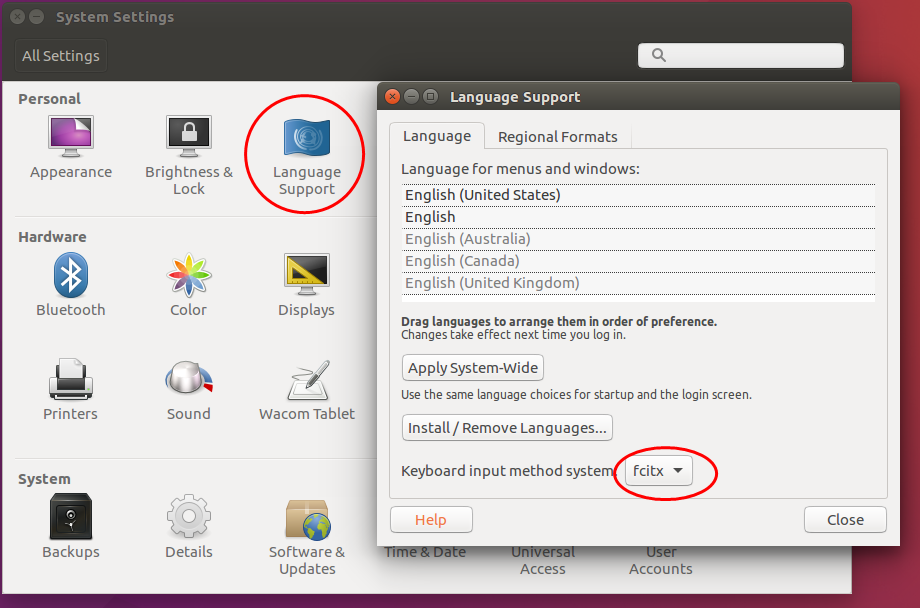The height and width of the screenshot is (608, 920).
Task: Switch to the Language tab
Action: click(x=437, y=136)
